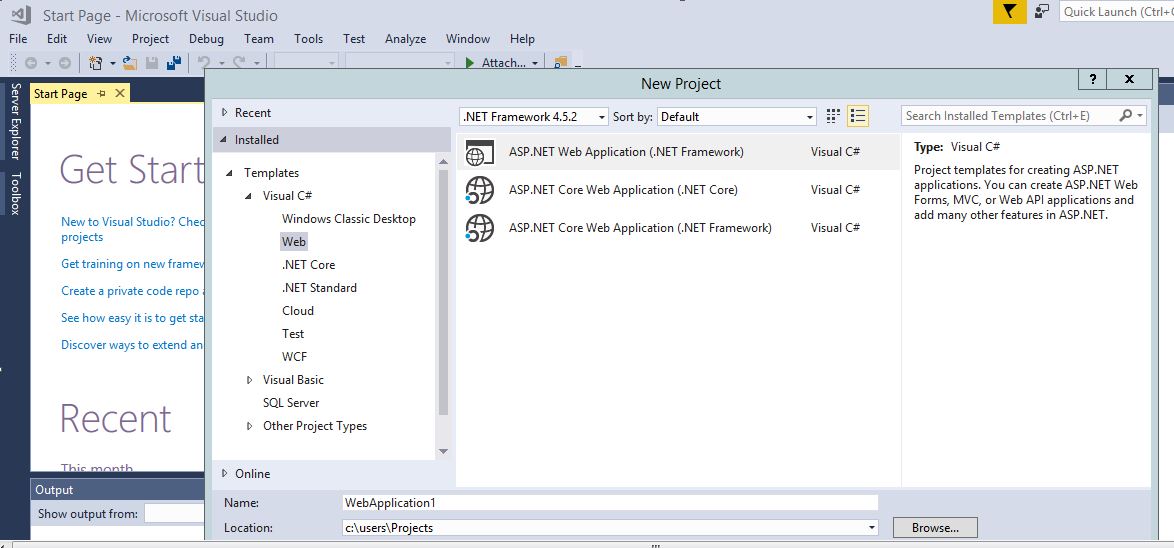Click the Open File toolbar icon
This screenshot has width=1174, height=548.
click(130, 64)
